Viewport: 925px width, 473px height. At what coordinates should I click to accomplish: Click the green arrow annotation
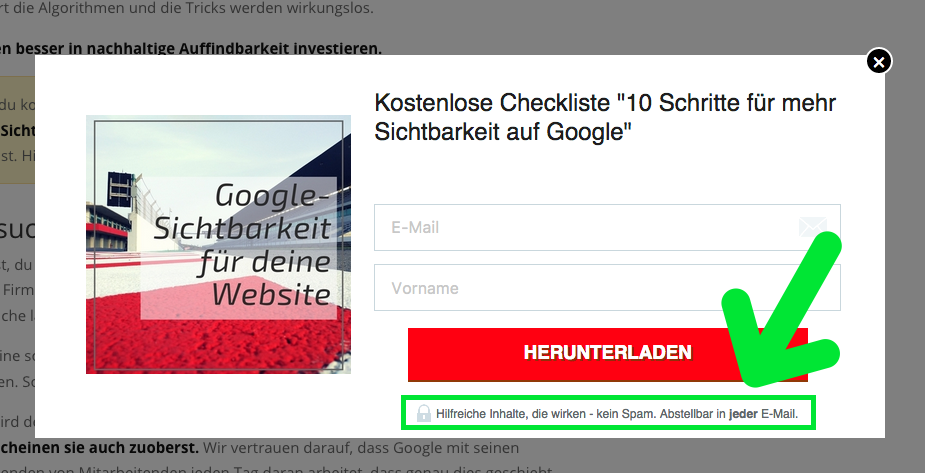pos(785,320)
